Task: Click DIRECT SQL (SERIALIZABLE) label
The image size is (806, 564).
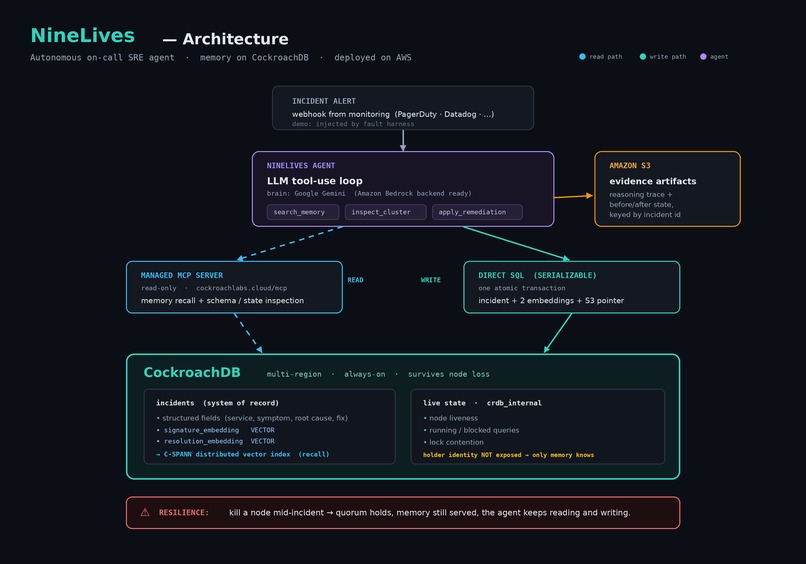Action: pos(537,276)
